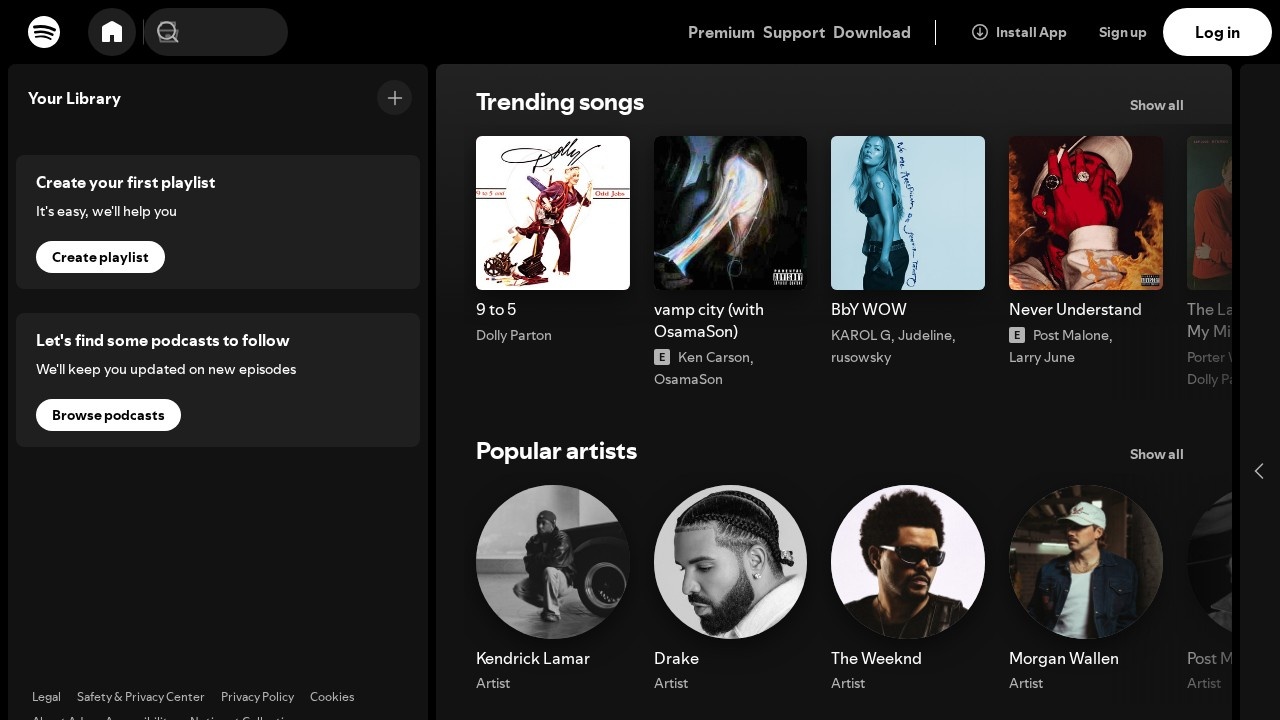Show all Trending songs
Viewport: 1280px width, 720px height.
click(x=1156, y=105)
